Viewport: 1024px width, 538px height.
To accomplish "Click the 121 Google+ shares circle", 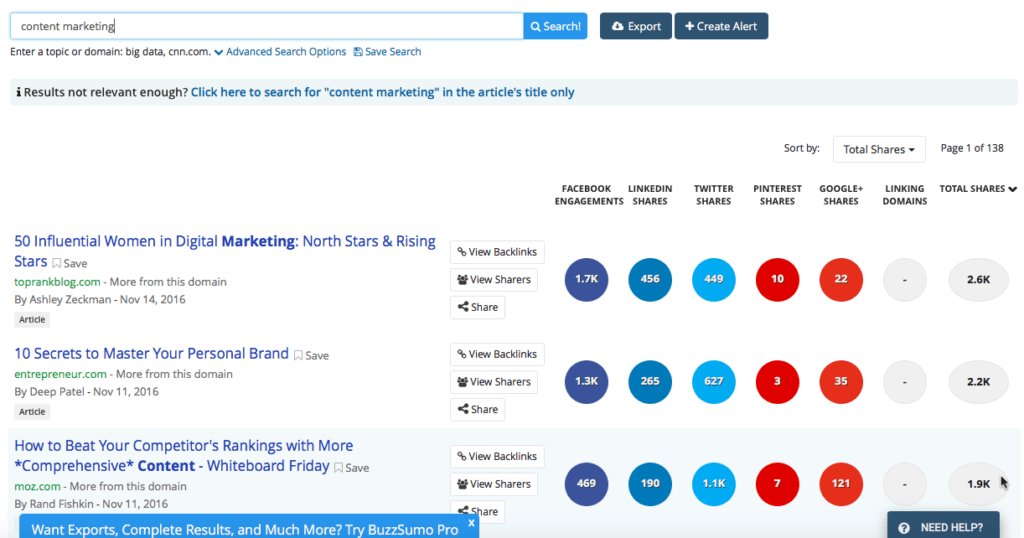I will 841,484.
